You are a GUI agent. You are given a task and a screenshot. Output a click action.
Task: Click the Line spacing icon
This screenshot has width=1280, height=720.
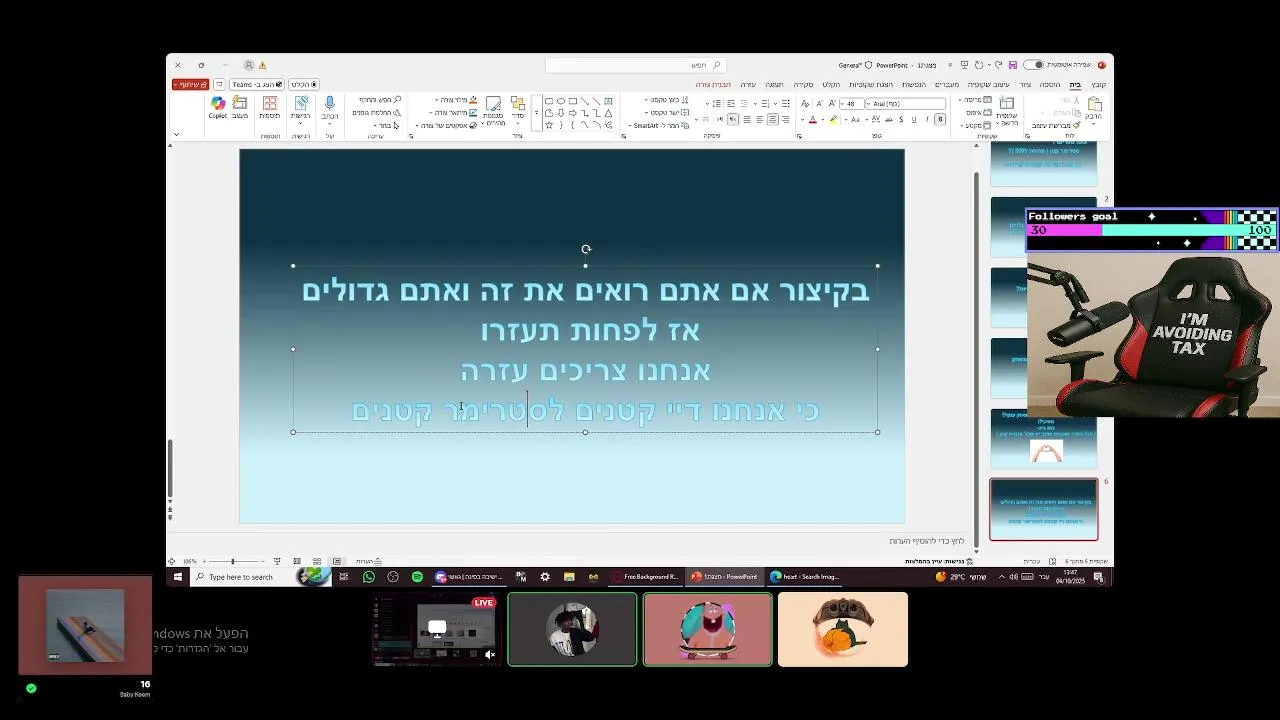717,104
